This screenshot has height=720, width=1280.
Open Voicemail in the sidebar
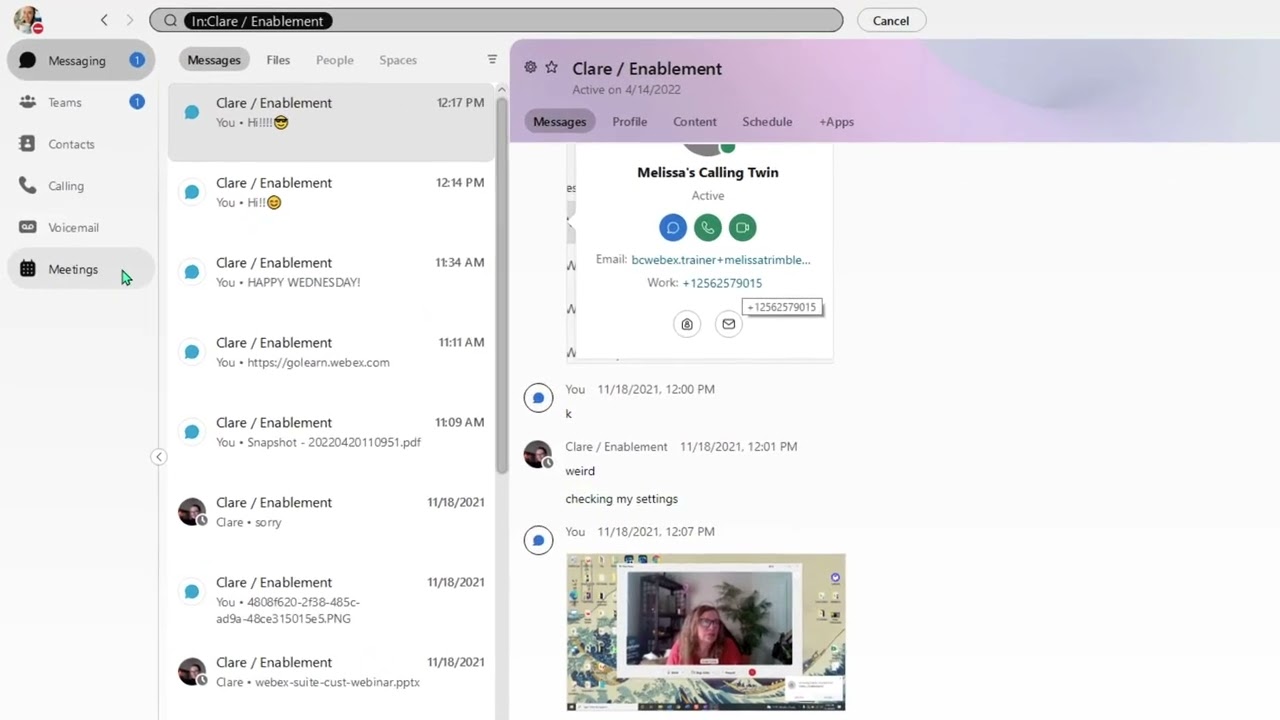point(80,227)
